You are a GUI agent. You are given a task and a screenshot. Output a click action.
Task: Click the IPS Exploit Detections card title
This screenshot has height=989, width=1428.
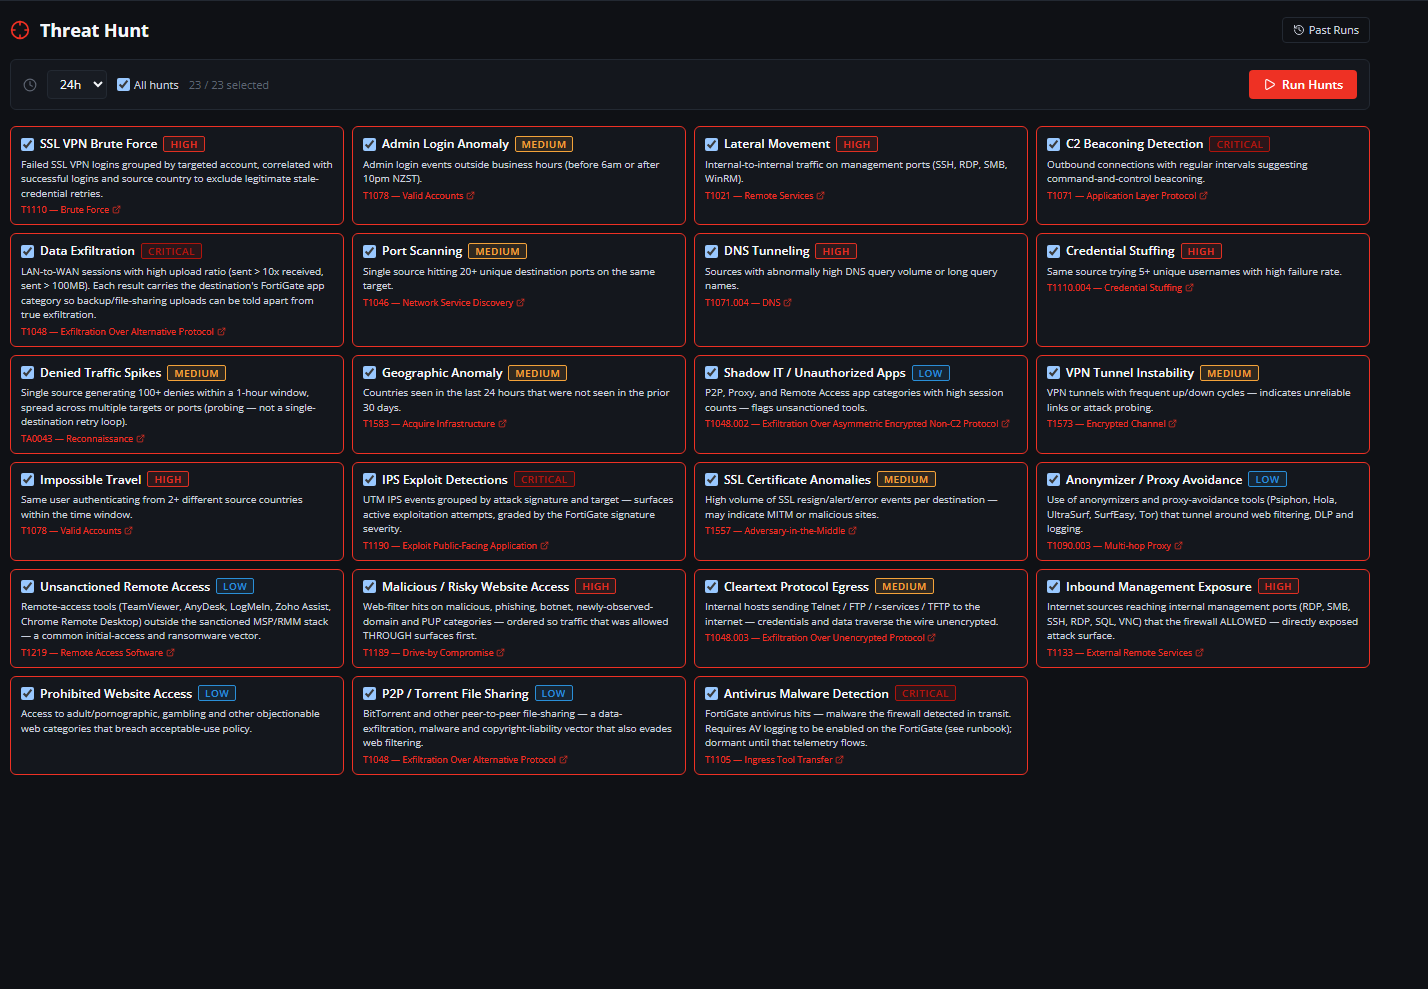[445, 480]
